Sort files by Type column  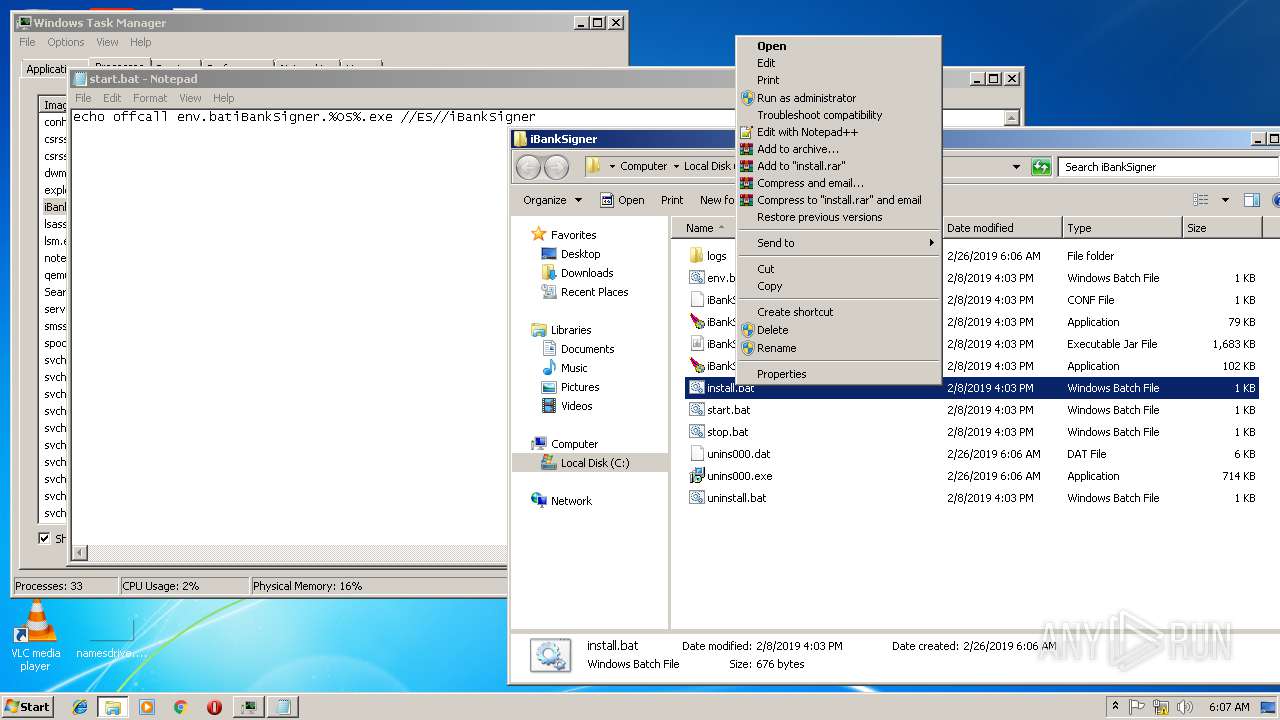(1121, 228)
